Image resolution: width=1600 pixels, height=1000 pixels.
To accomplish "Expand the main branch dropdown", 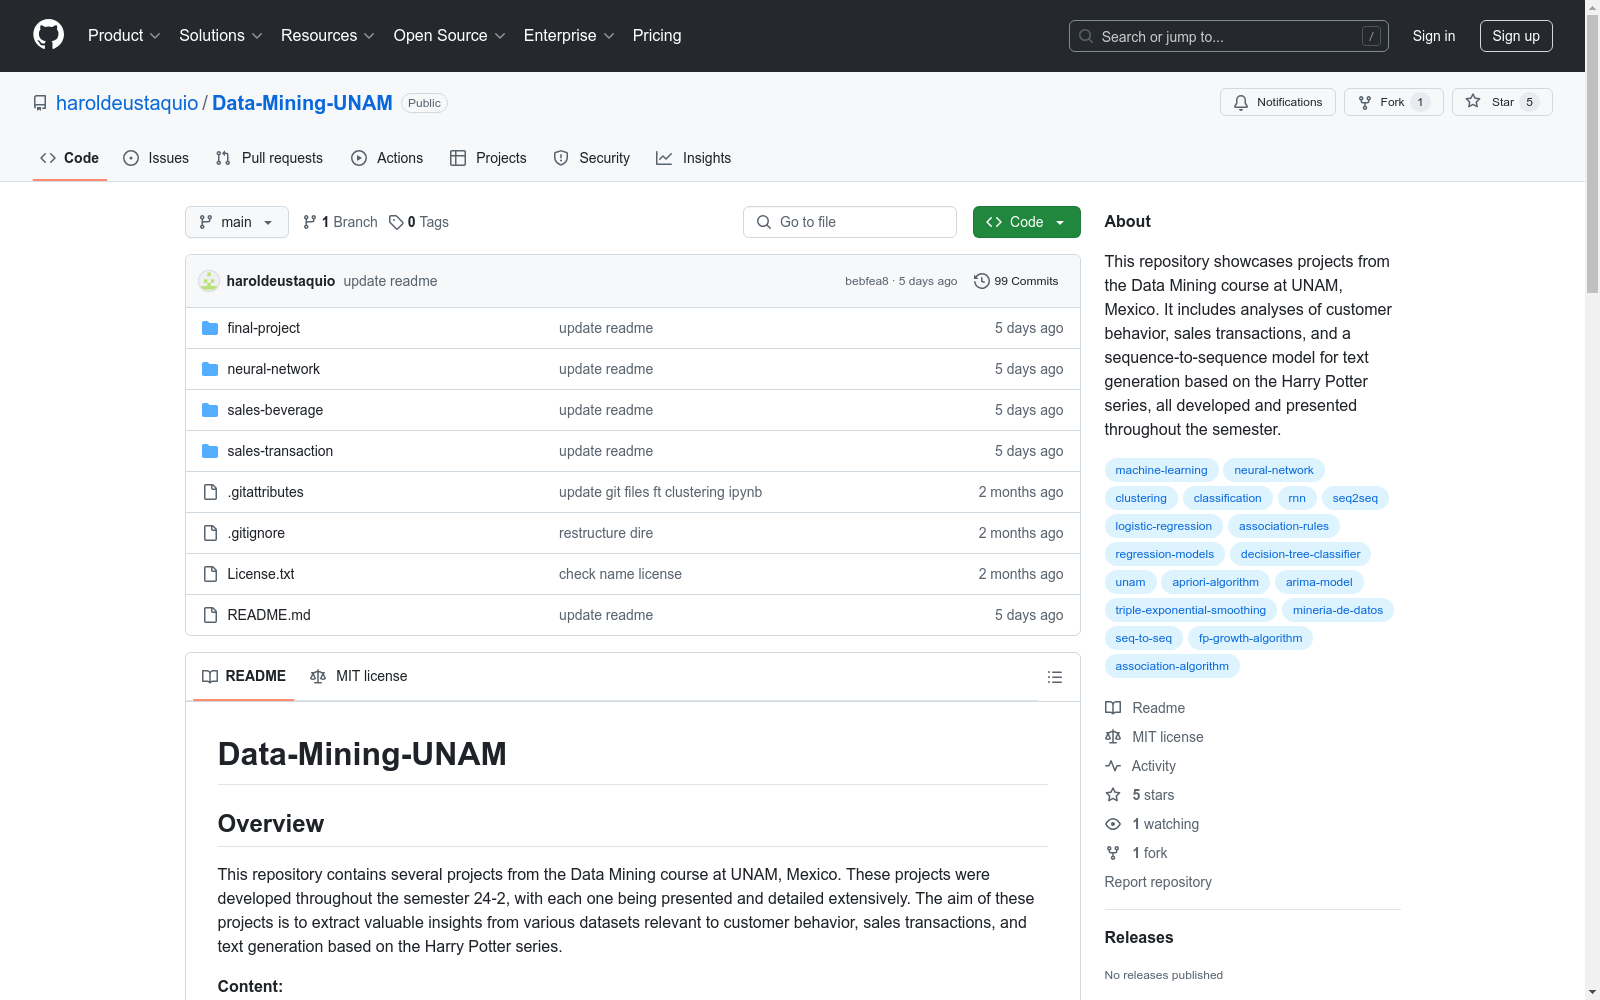I will [x=237, y=222].
